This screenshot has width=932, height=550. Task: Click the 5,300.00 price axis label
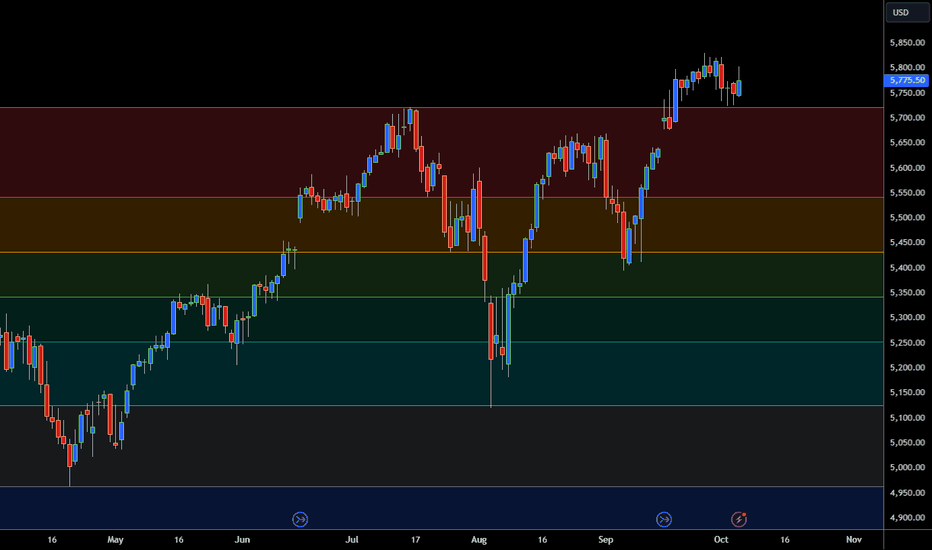tap(907, 318)
